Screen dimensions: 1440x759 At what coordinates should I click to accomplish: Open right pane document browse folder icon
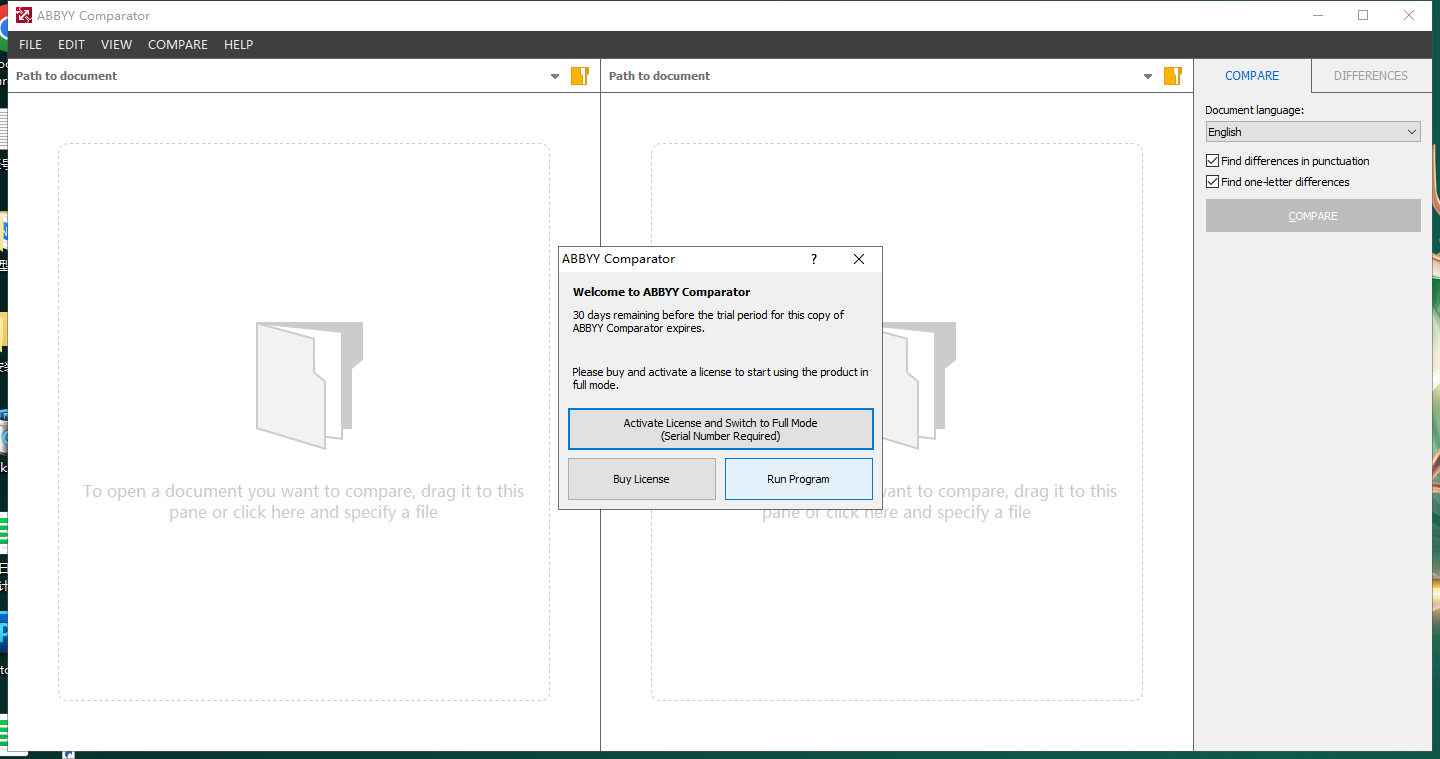click(x=1172, y=76)
